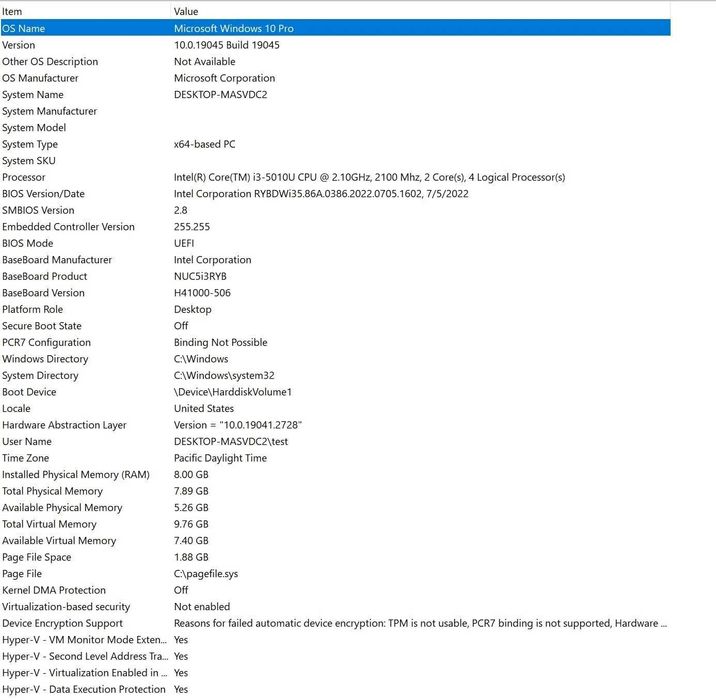Select the BIOS Mode row

tap(336, 243)
